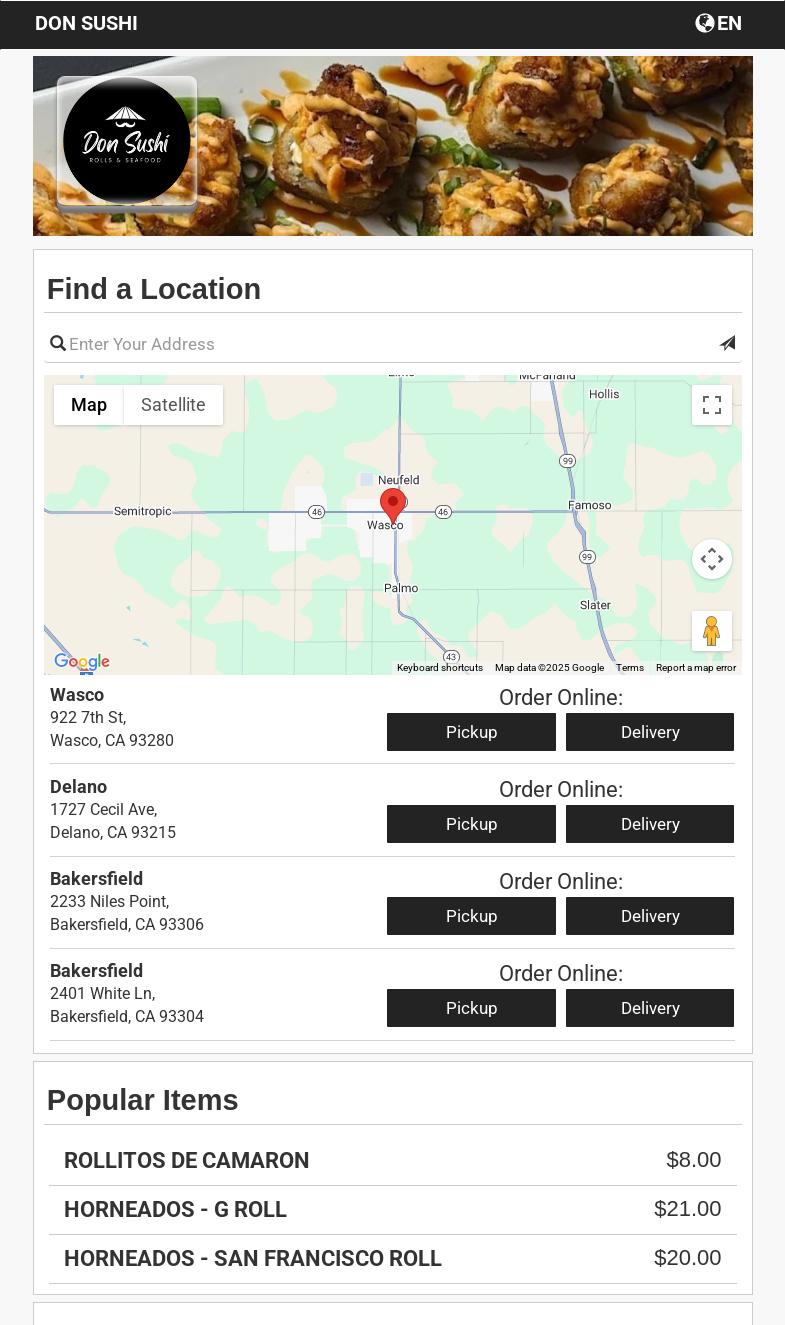Click the Famoso label on map
The height and width of the screenshot is (1325, 785).
tap(590, 505)
